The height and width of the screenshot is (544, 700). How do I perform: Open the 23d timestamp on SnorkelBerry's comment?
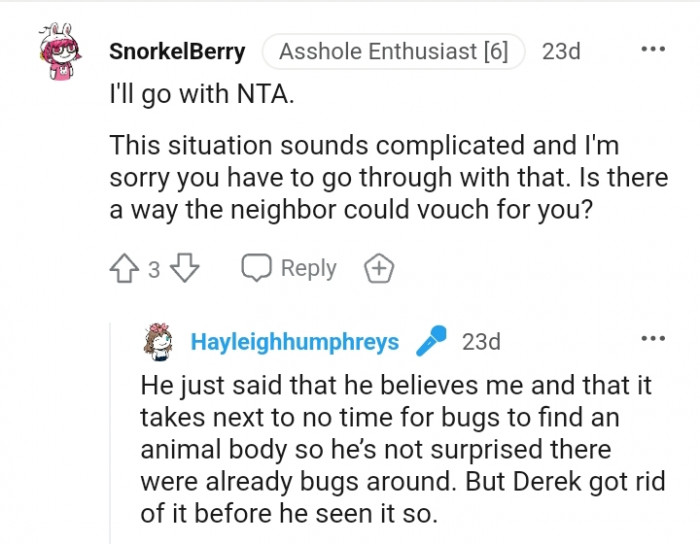tap(561, 52)
